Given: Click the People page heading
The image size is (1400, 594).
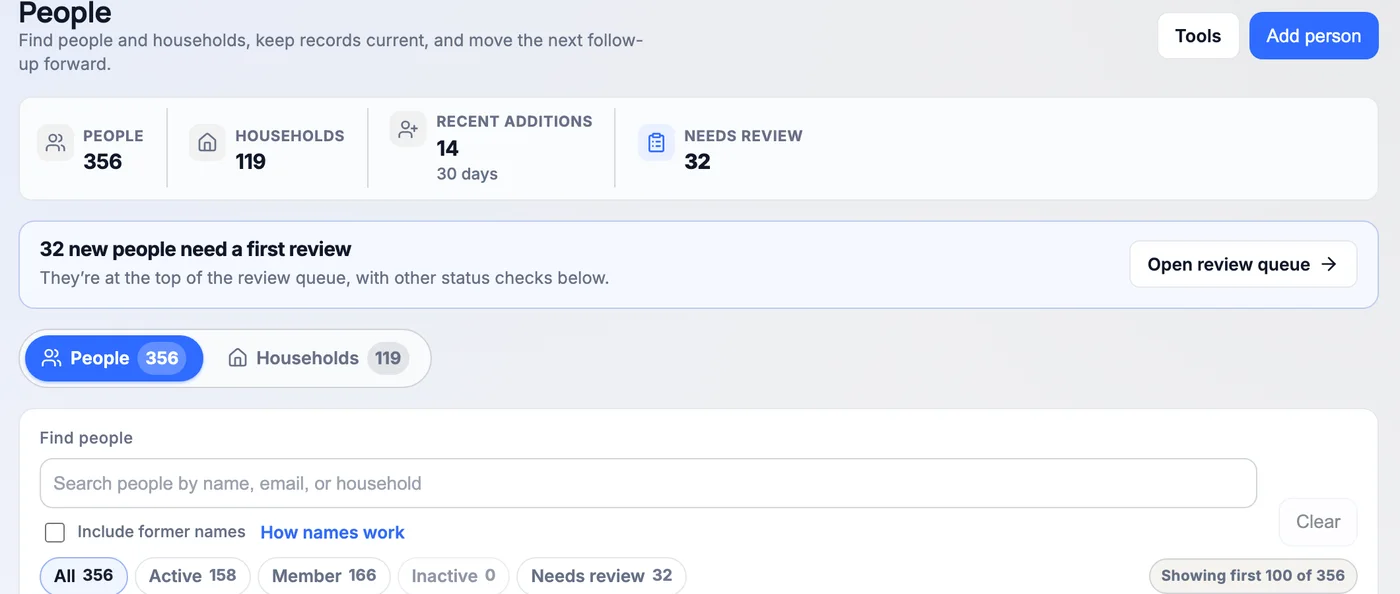Looking at the screenshot, I should [x=65, y=13].
